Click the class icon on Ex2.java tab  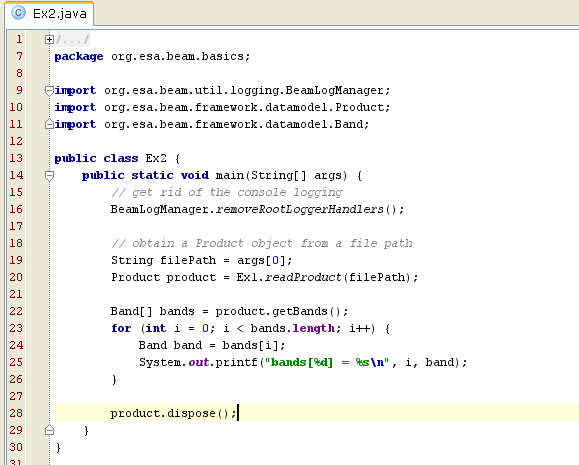point(18,13)
